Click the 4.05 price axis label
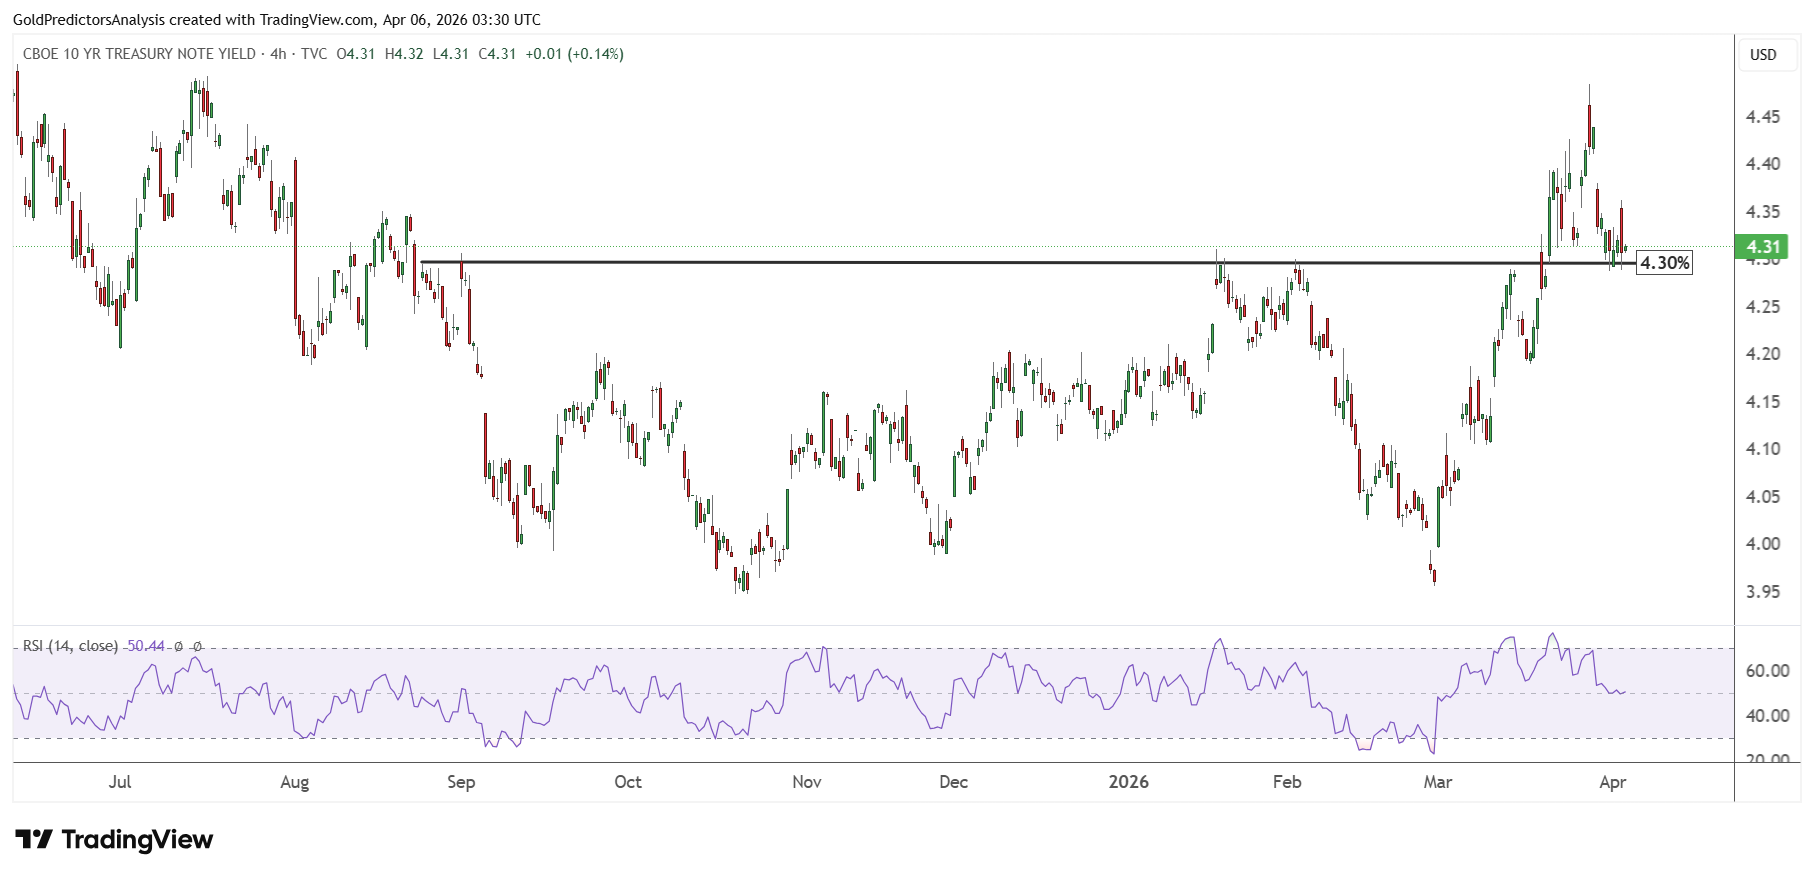The height and width of the screenshot is (877, 1814). [1762, 497]
